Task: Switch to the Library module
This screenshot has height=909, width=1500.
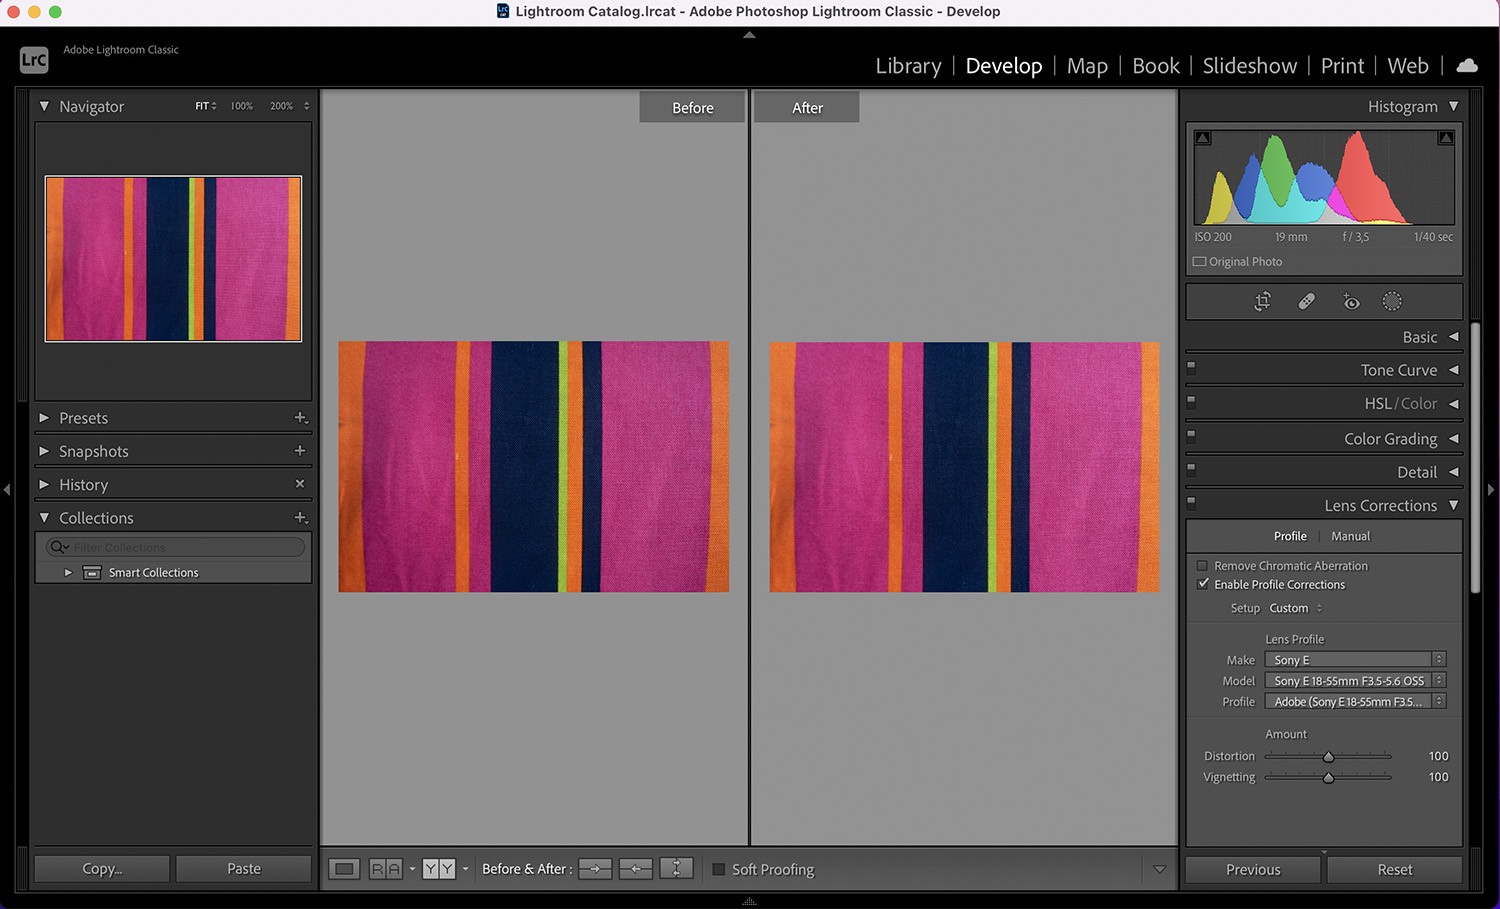Action: click(907, 65)
